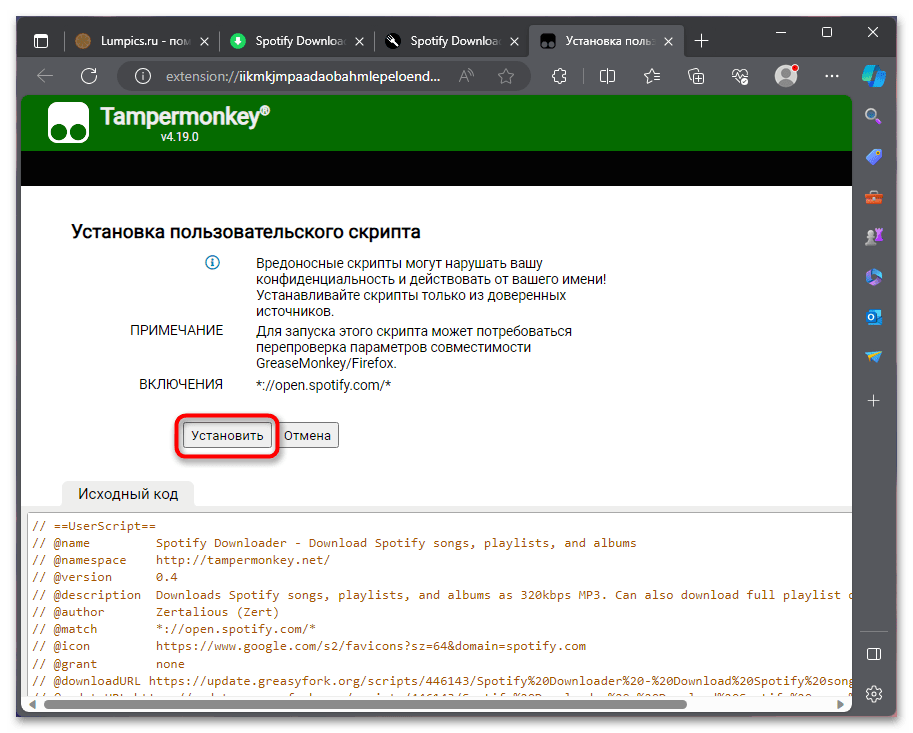The height and width of the screenshot is (733, 913).
Task: Open sidebar Drop paper plane icon
Action: [x=873, y=357]
